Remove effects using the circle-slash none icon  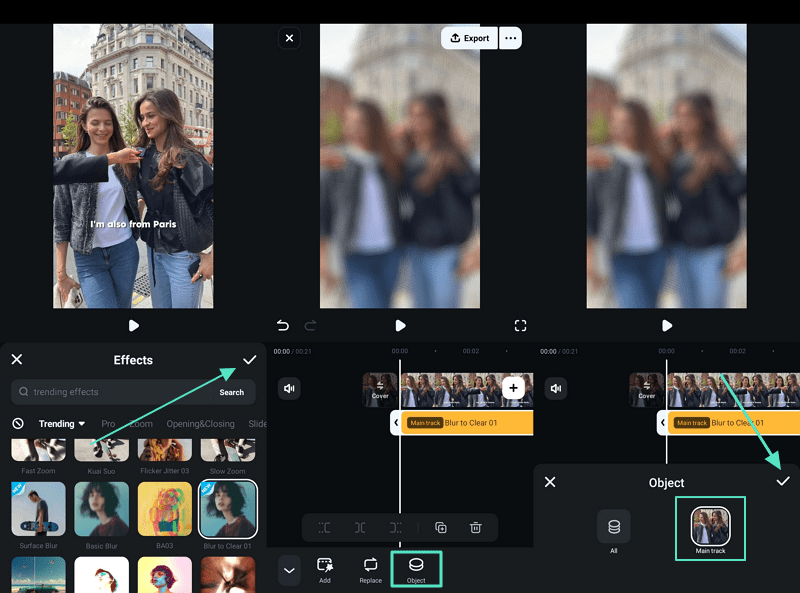point(18,424)
